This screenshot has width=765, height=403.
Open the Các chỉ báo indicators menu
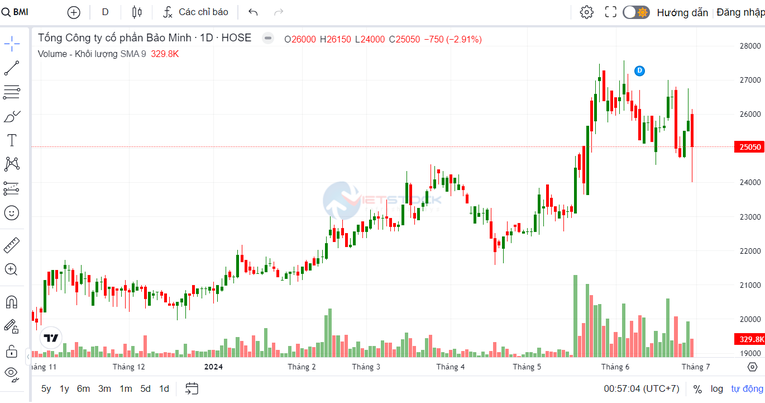pyautogui.click(x=196, y=12)
